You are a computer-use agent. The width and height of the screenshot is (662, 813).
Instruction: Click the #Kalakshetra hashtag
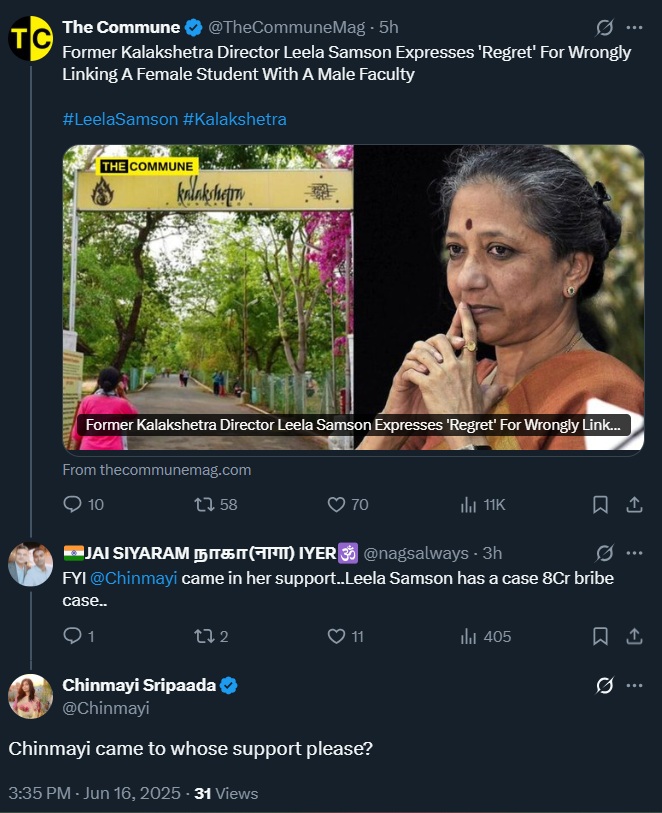pos(235,119)
